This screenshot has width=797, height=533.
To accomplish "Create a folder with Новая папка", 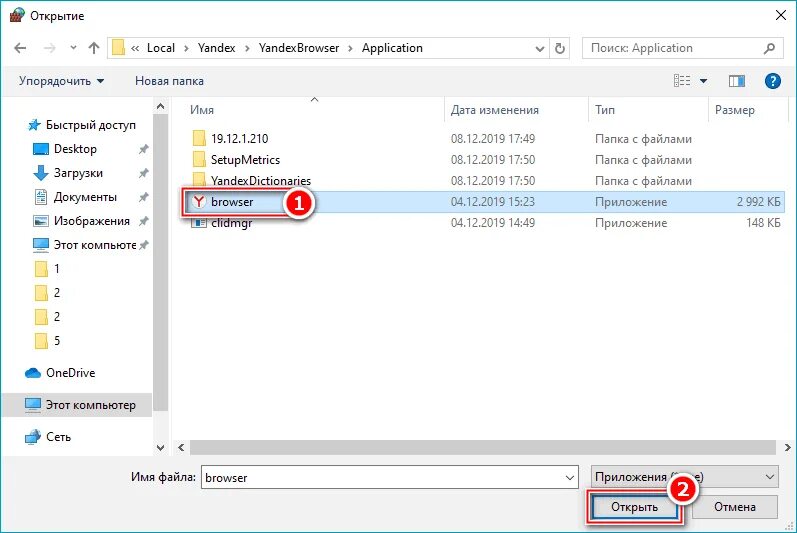I will click(169, 81).
